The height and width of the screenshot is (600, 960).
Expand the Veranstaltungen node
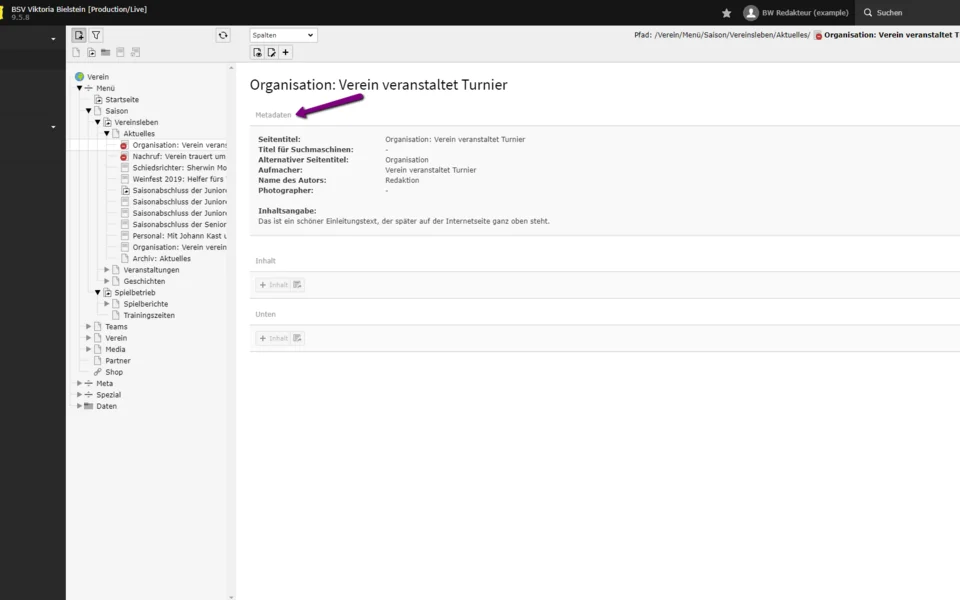[x=107, y=270]
